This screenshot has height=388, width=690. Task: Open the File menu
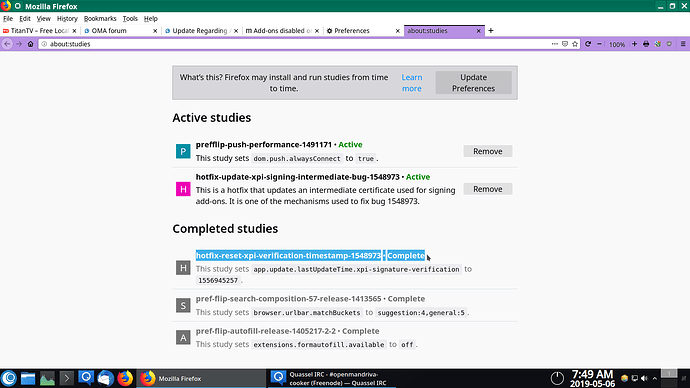(x=8, y=18)
